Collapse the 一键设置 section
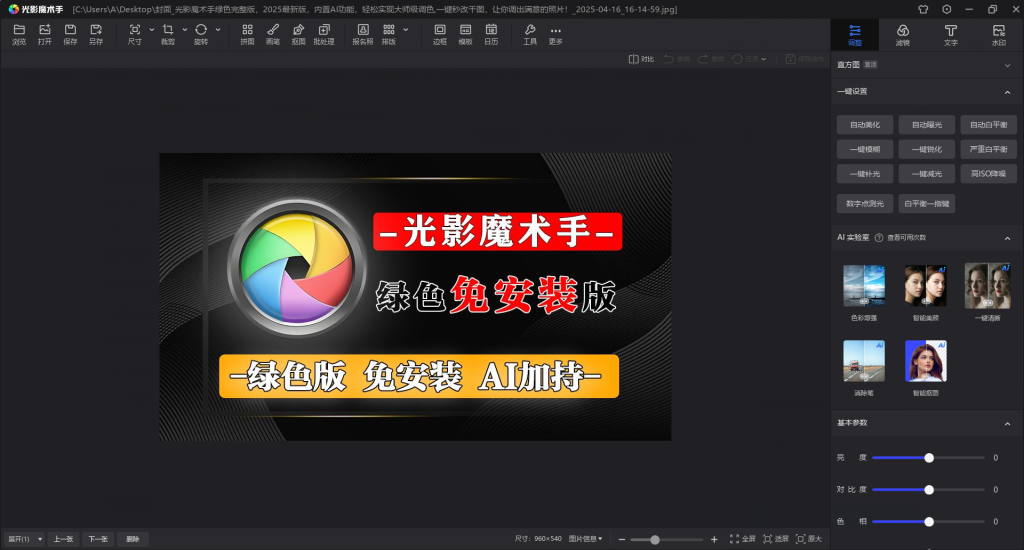The image size is (1024, 550). pos(1007,92)
